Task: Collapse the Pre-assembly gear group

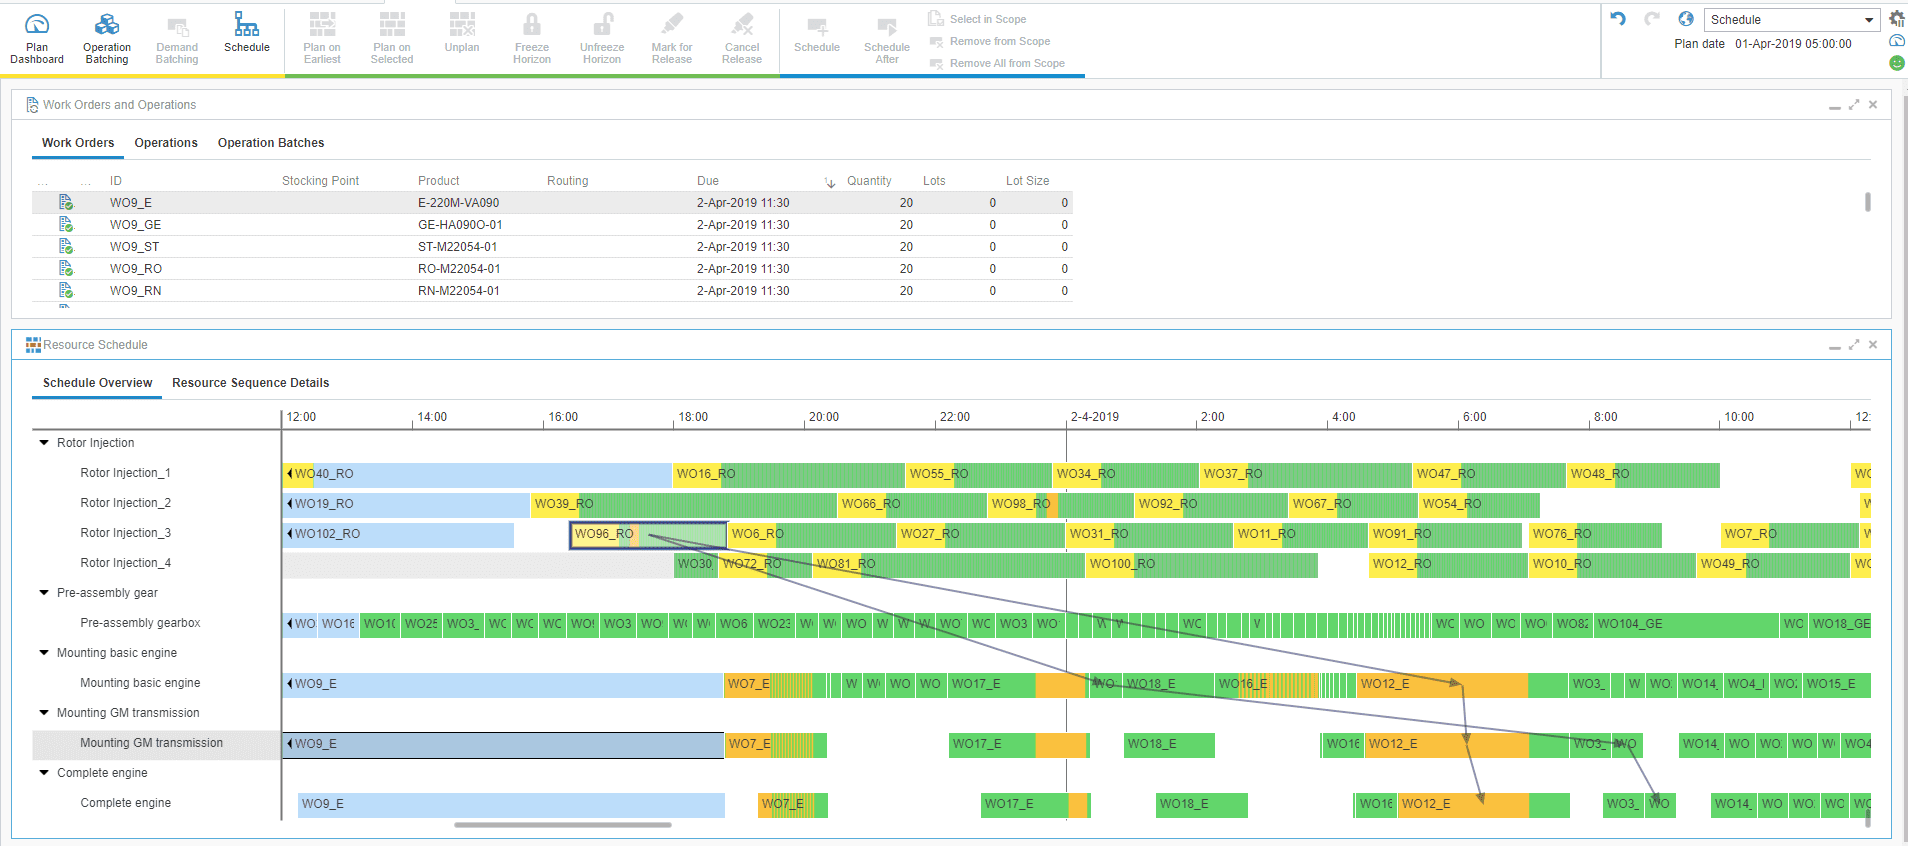Action: [44, 593]
